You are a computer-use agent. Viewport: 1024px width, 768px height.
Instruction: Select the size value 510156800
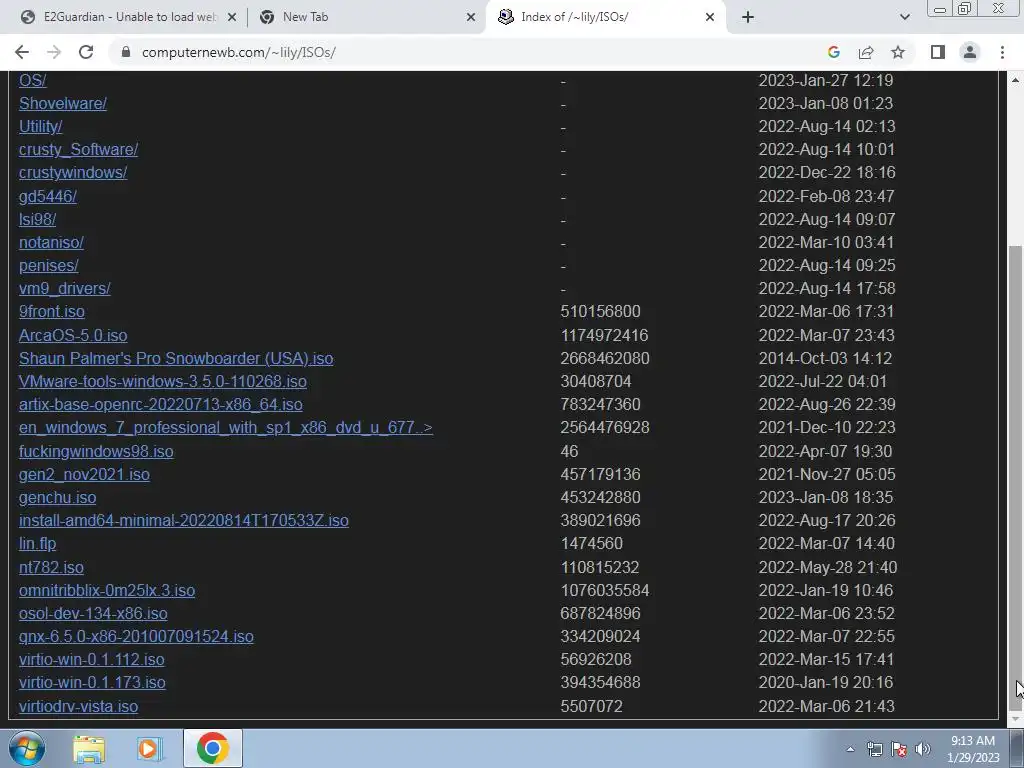(600, 312)
